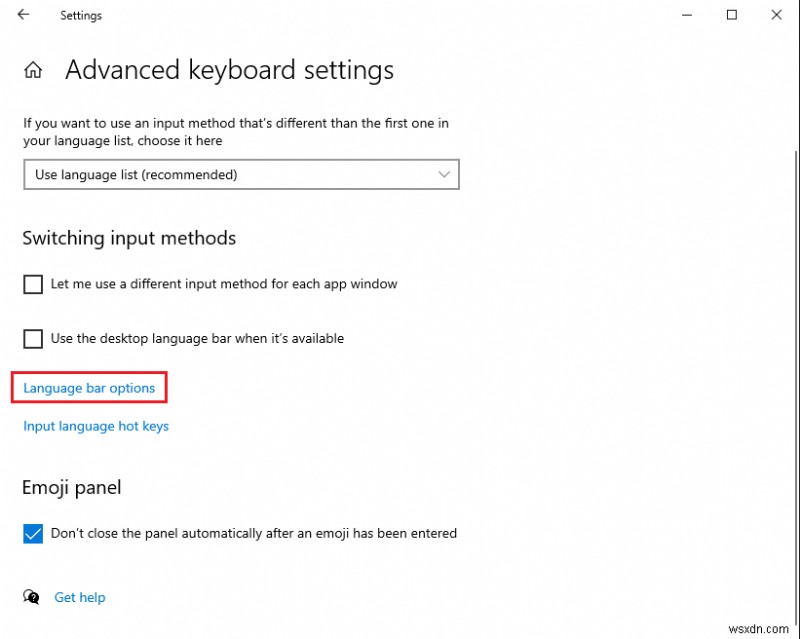Open Language bar options

(88, 388)
